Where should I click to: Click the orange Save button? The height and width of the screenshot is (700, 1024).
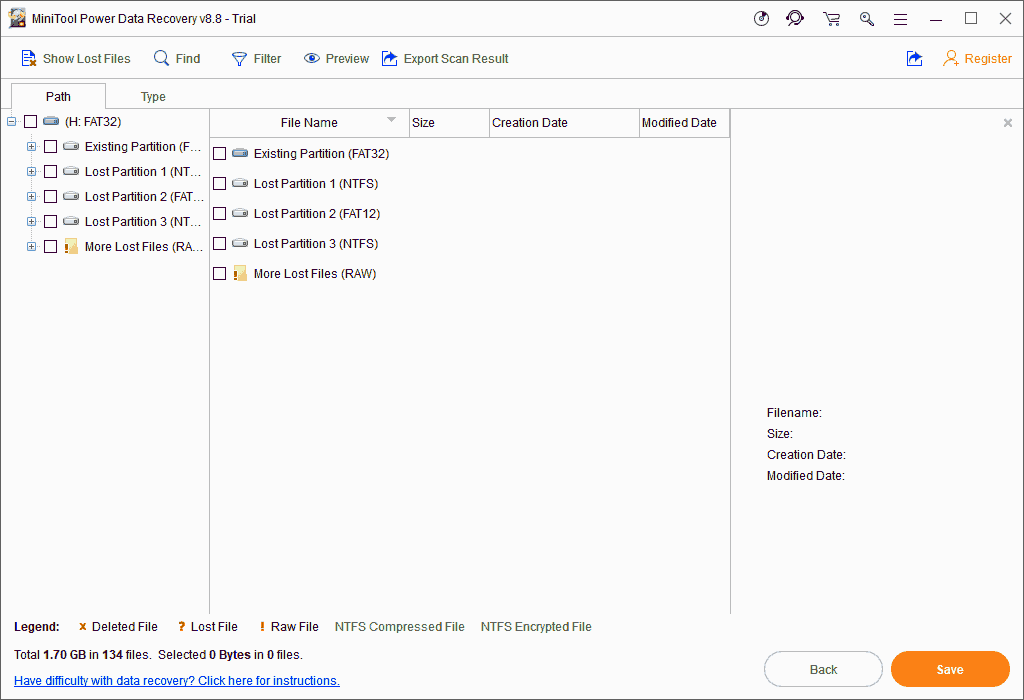click(950, 669)
